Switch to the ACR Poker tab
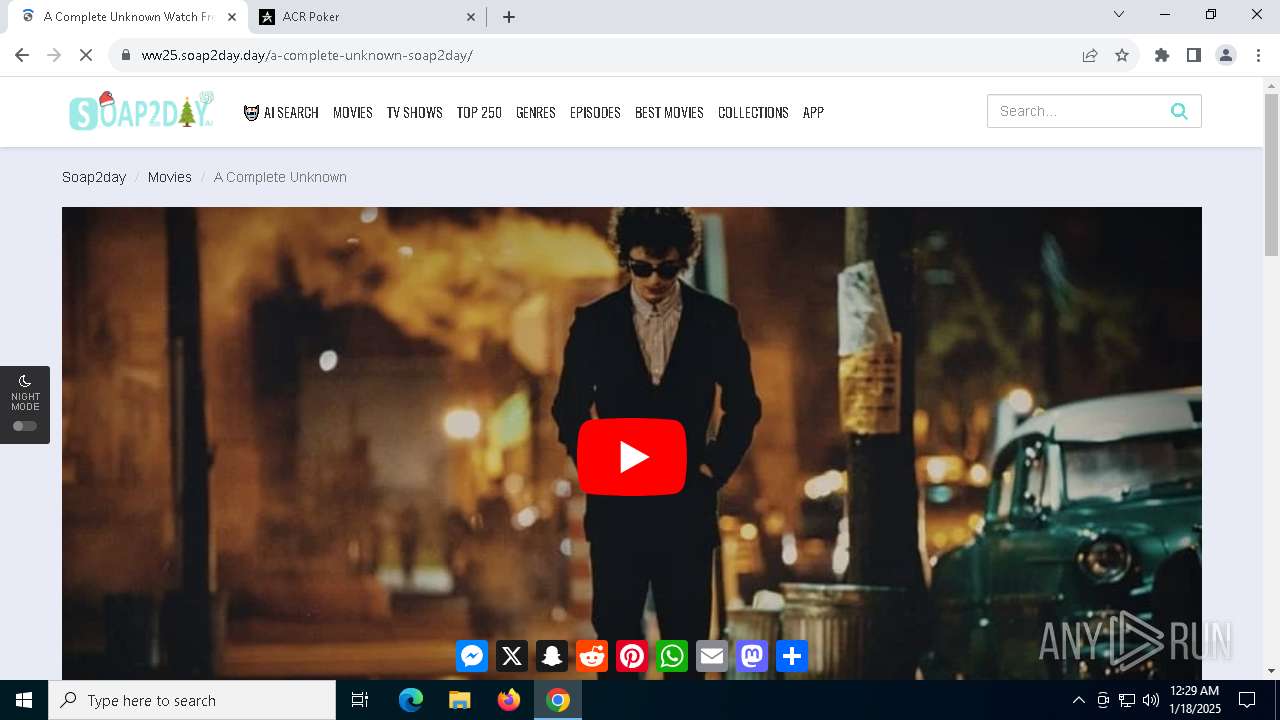 [x=366, y=17]
